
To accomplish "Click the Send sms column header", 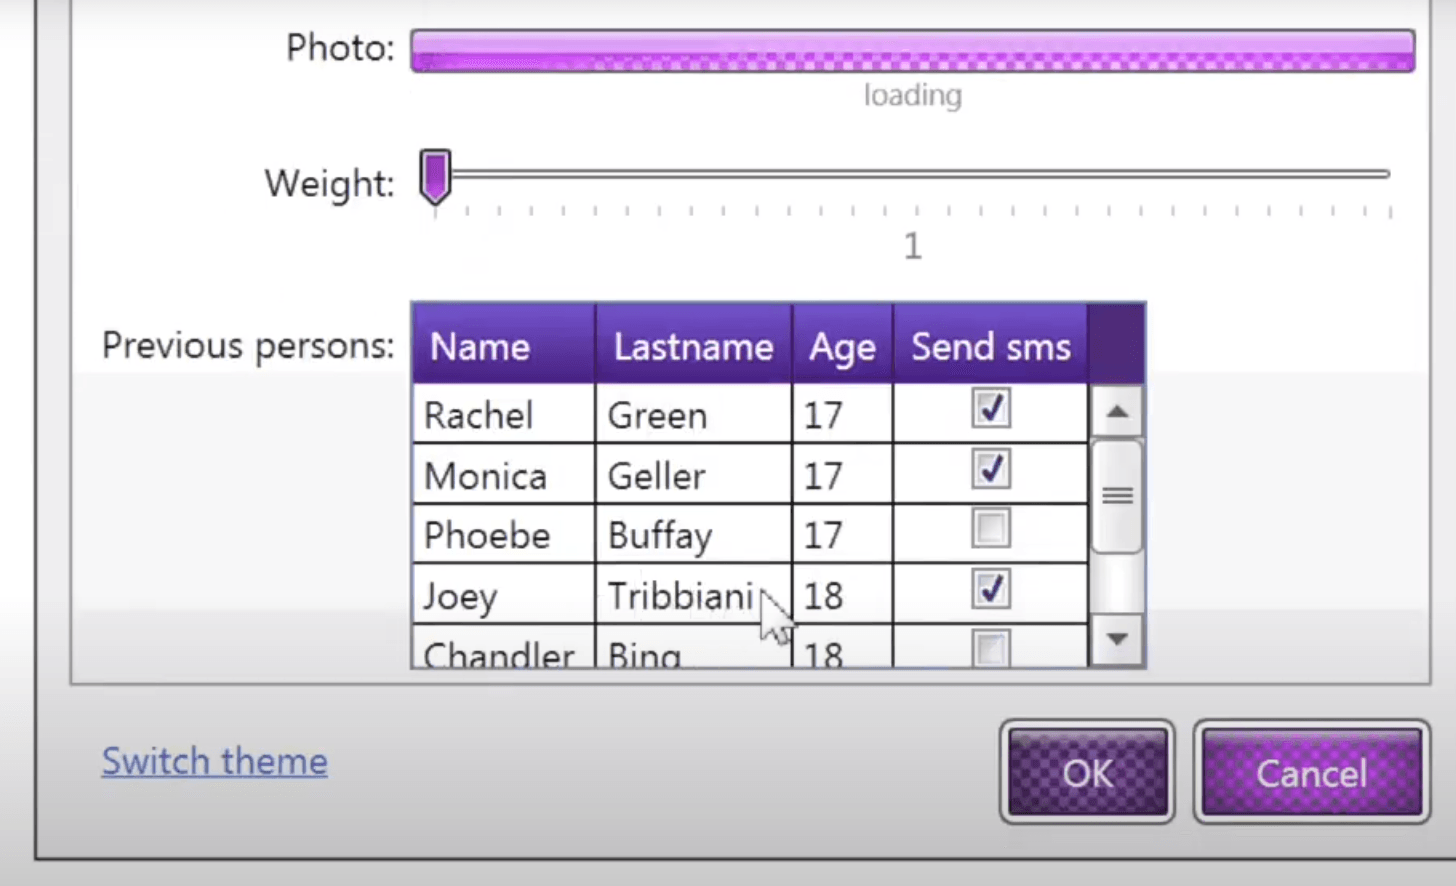I will click(x=990, y=346).
